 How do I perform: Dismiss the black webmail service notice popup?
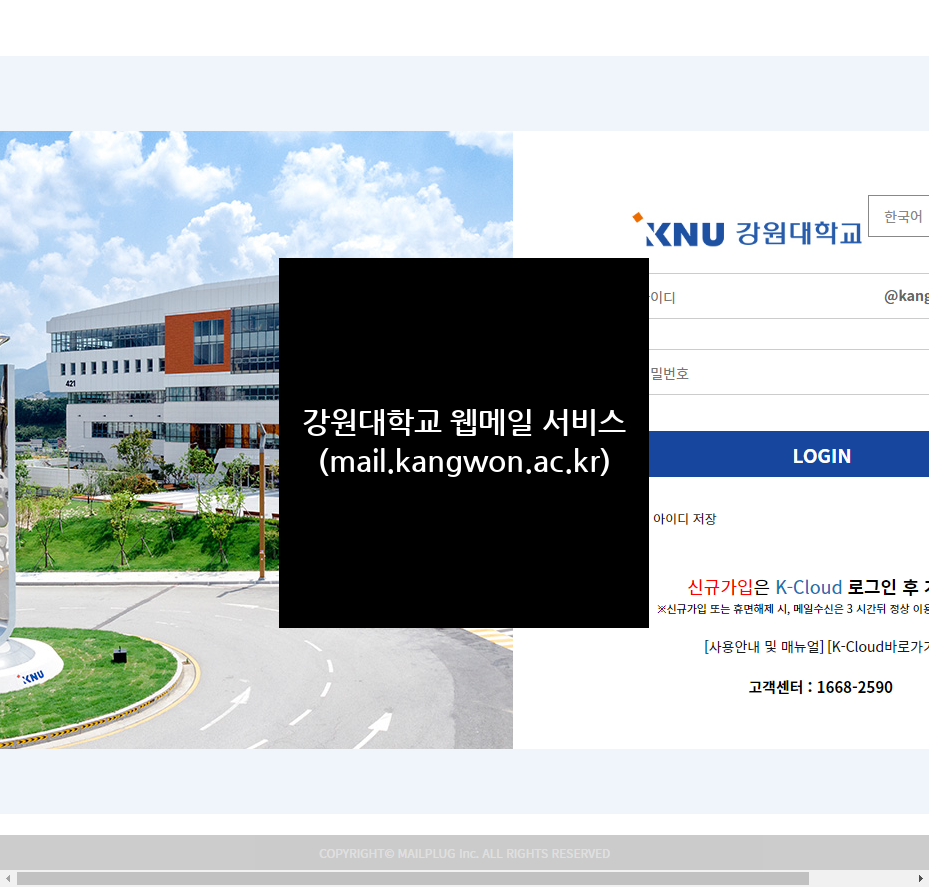click(464, 443)
